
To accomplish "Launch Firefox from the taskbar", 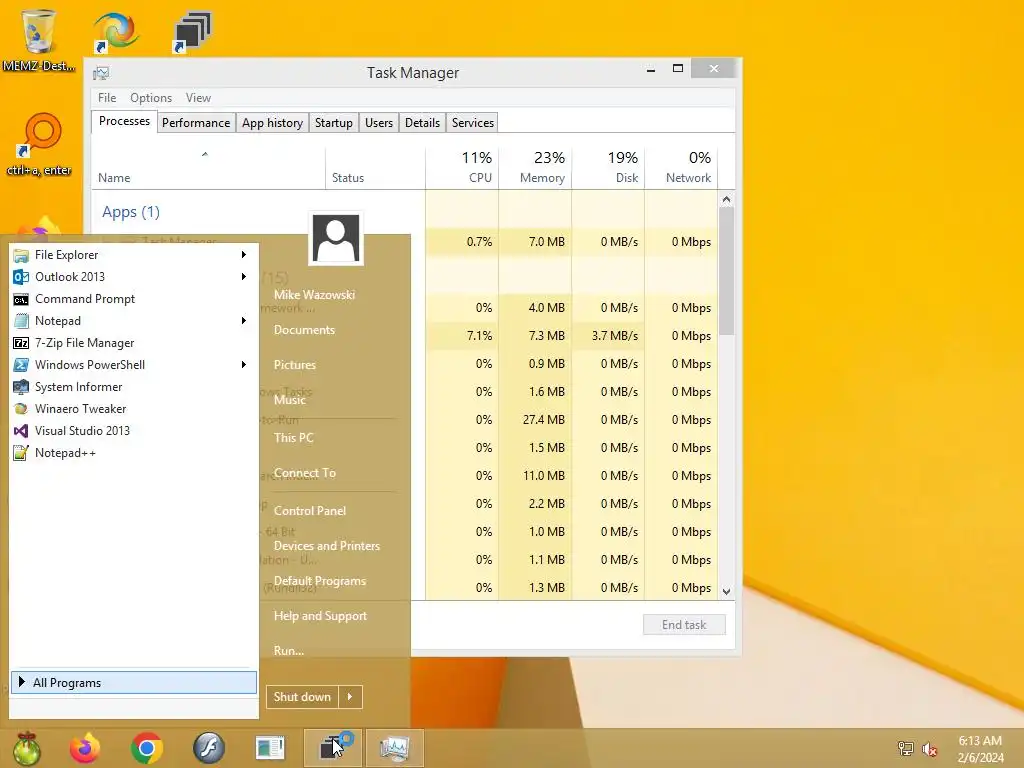I will click(x=85, y=748).
